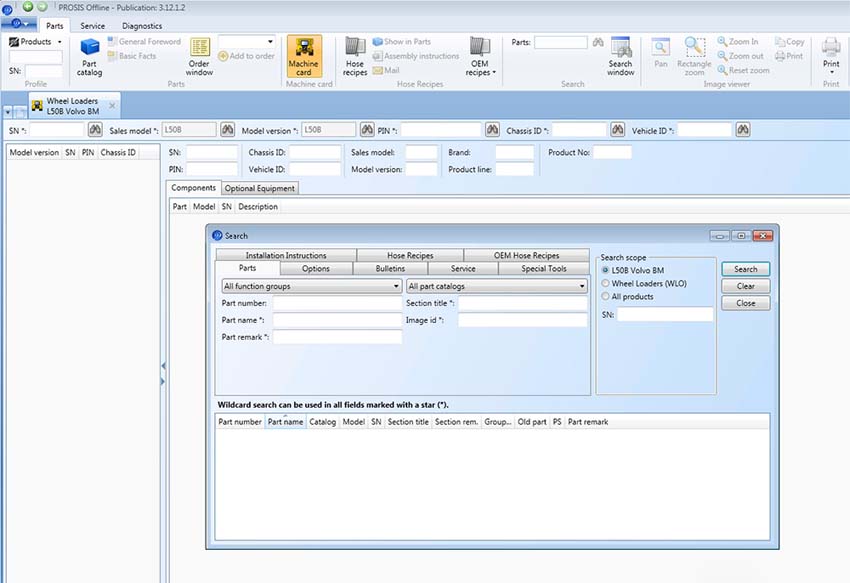Open the All part catalogs dropdown
Viewport: 850px width, 583px height.
pos(497,286)
